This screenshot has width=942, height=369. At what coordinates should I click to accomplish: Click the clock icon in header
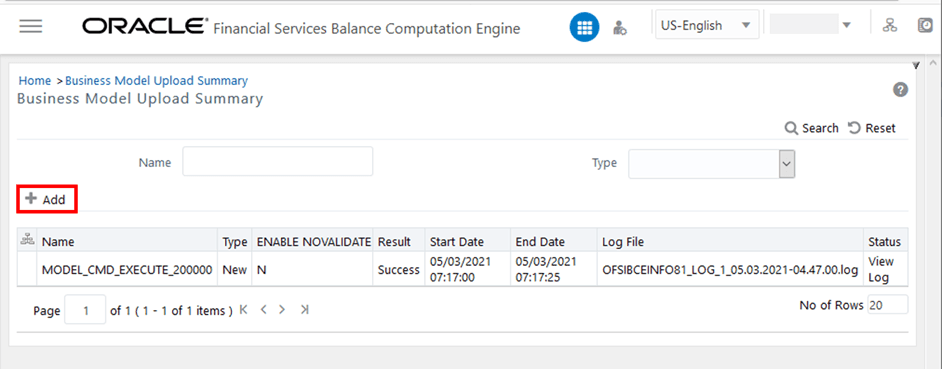pos(926,25)
